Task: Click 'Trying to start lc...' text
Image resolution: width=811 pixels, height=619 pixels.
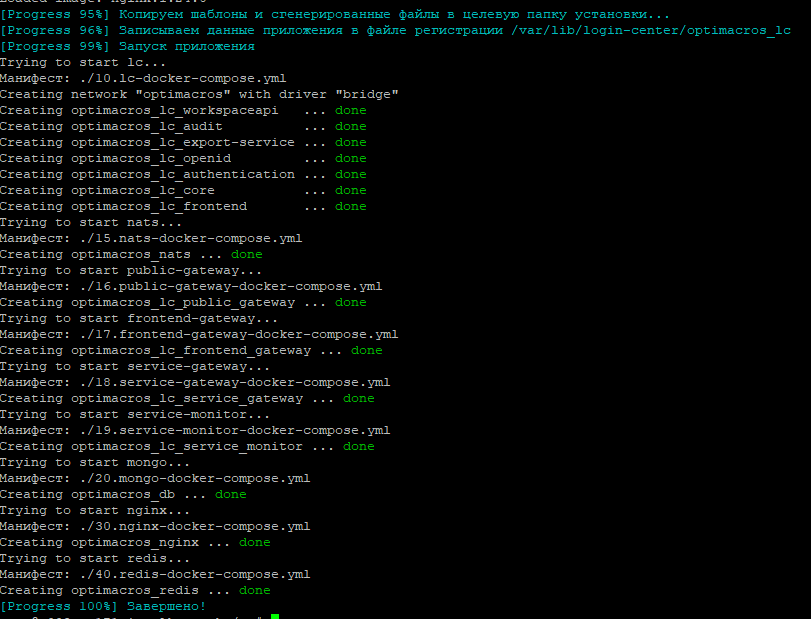Action: pyautogui.click(x=83, y=63)
